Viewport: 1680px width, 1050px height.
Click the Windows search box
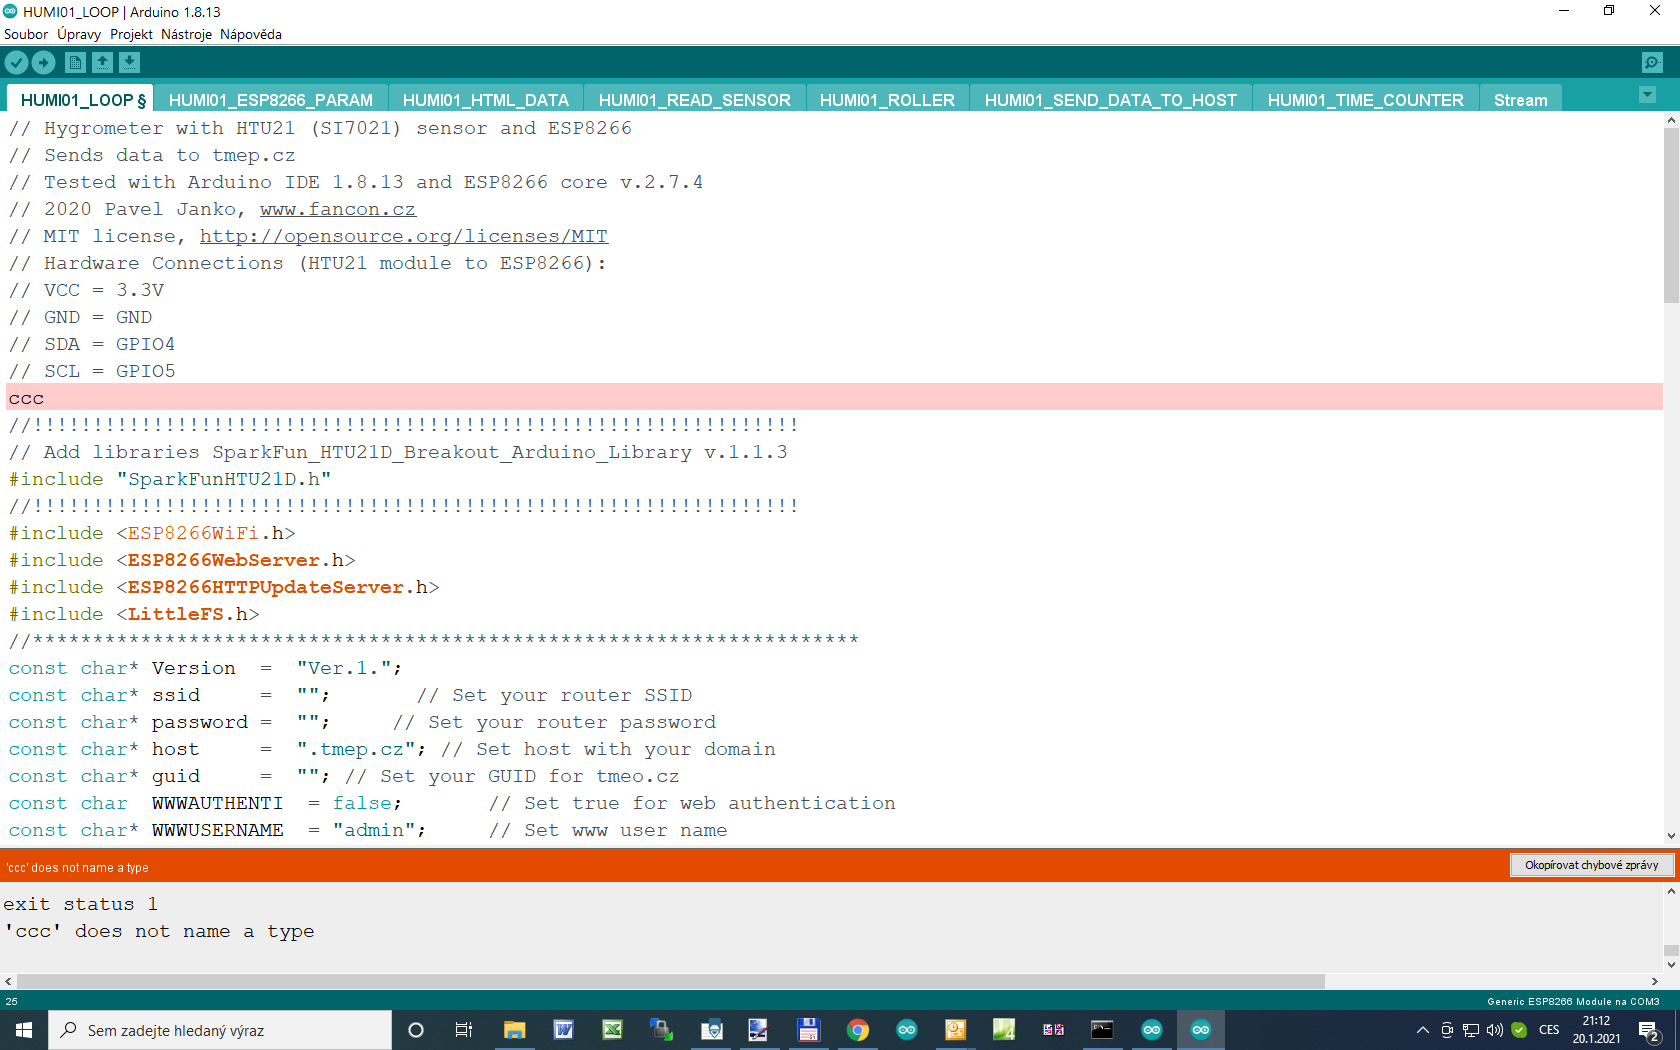point(220,1030)
